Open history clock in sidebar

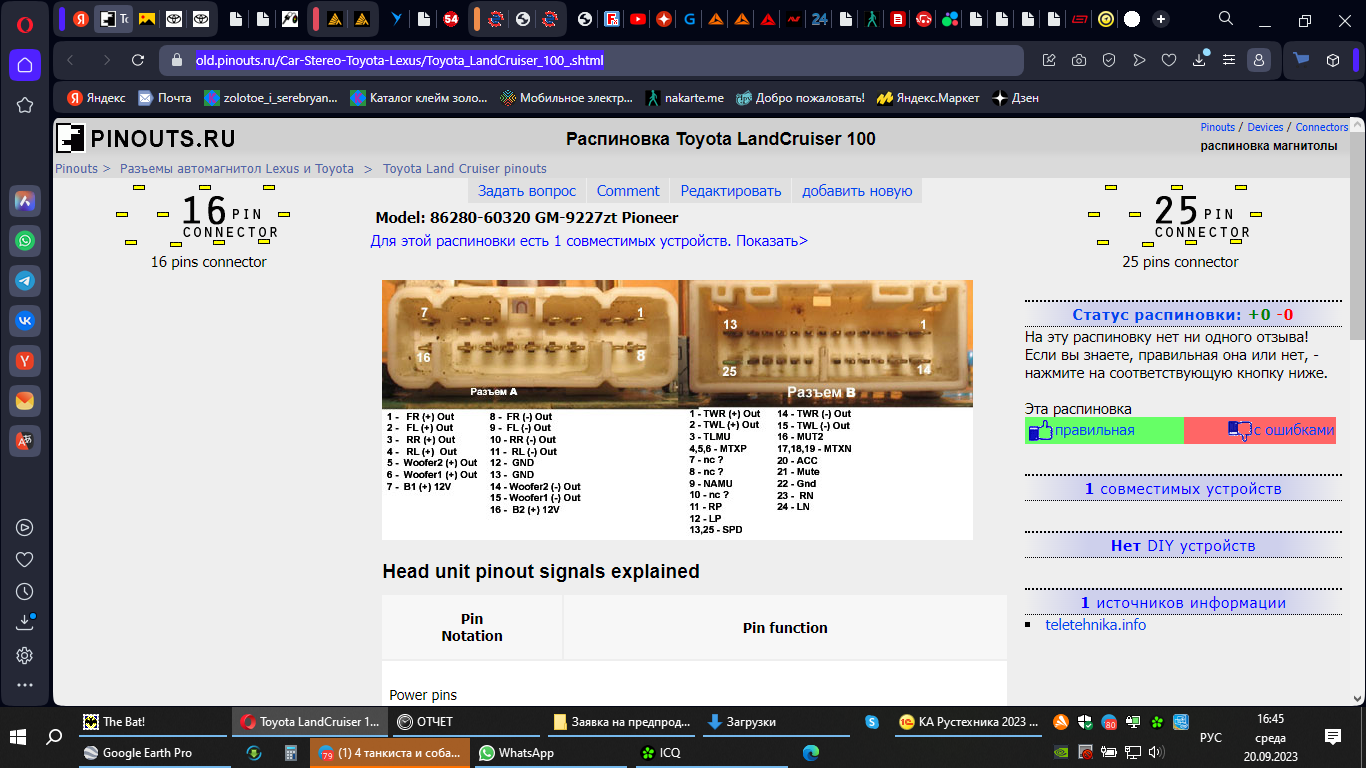25,591
